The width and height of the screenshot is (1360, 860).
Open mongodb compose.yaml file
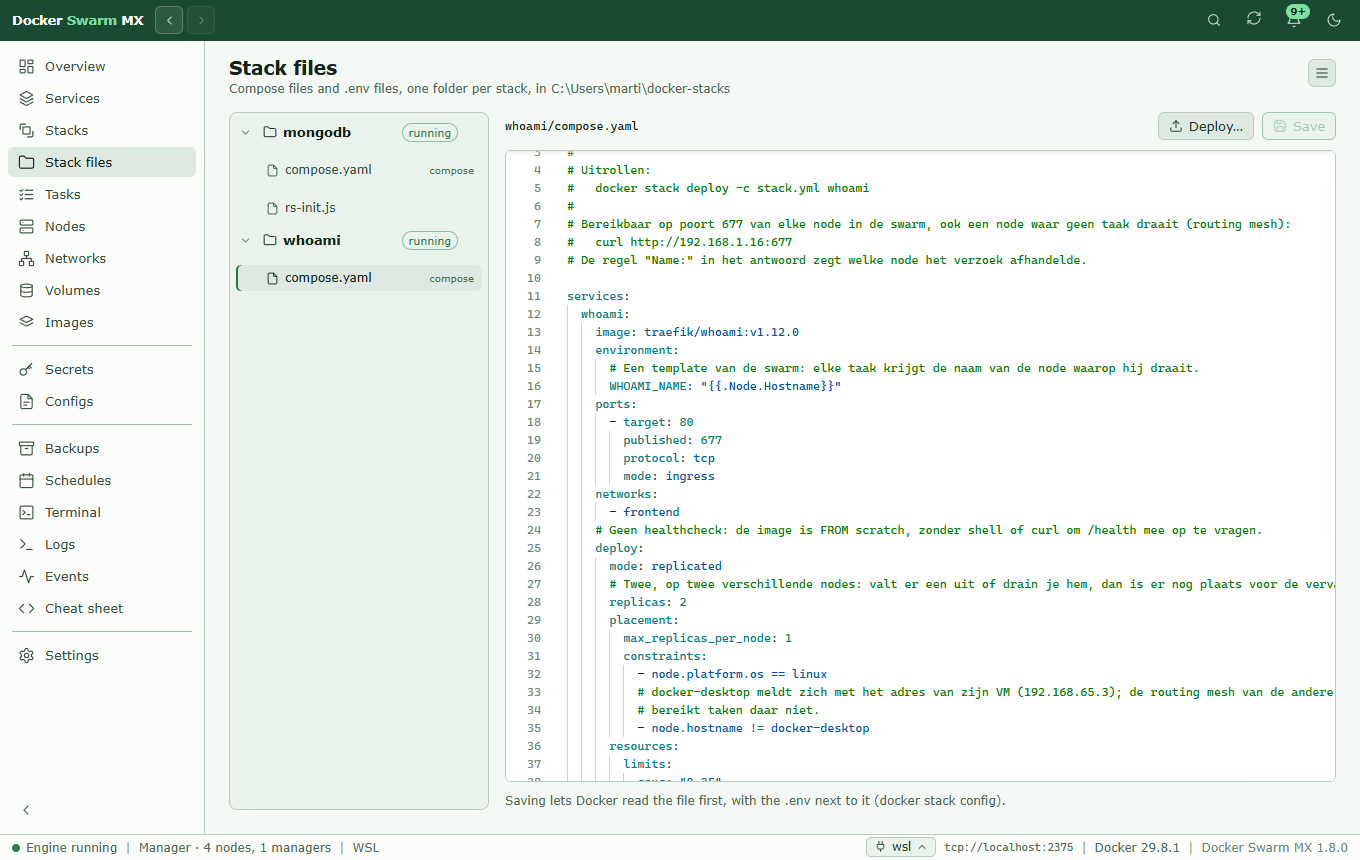(359, 170)
